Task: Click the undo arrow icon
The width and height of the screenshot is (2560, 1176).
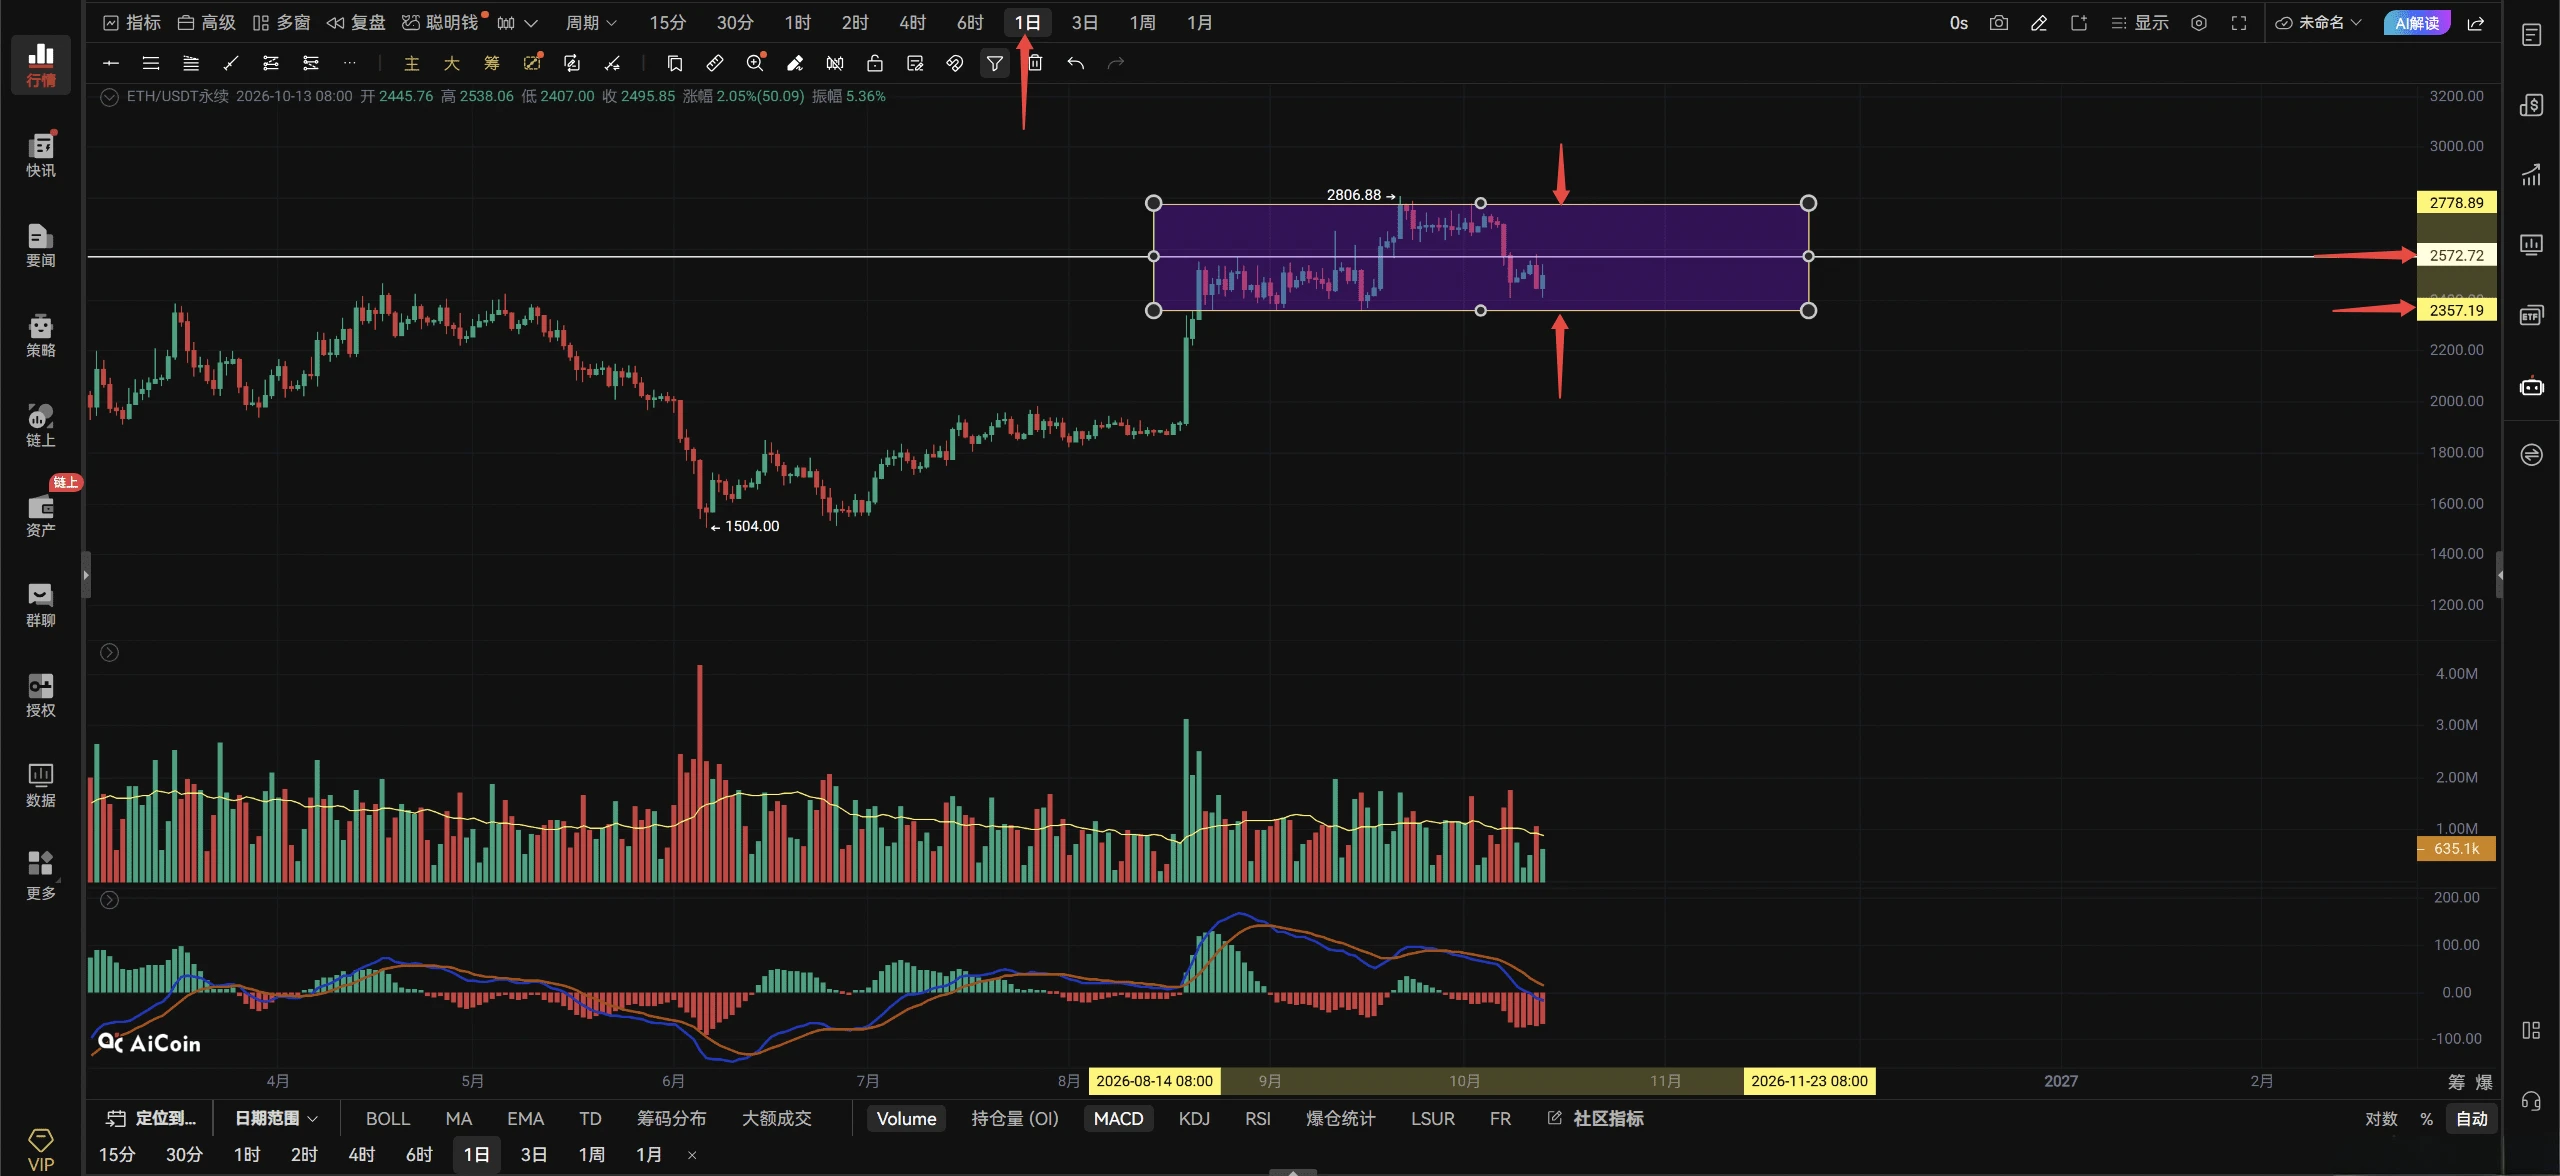Action: pyautogui.click(x=1075, y=63)
